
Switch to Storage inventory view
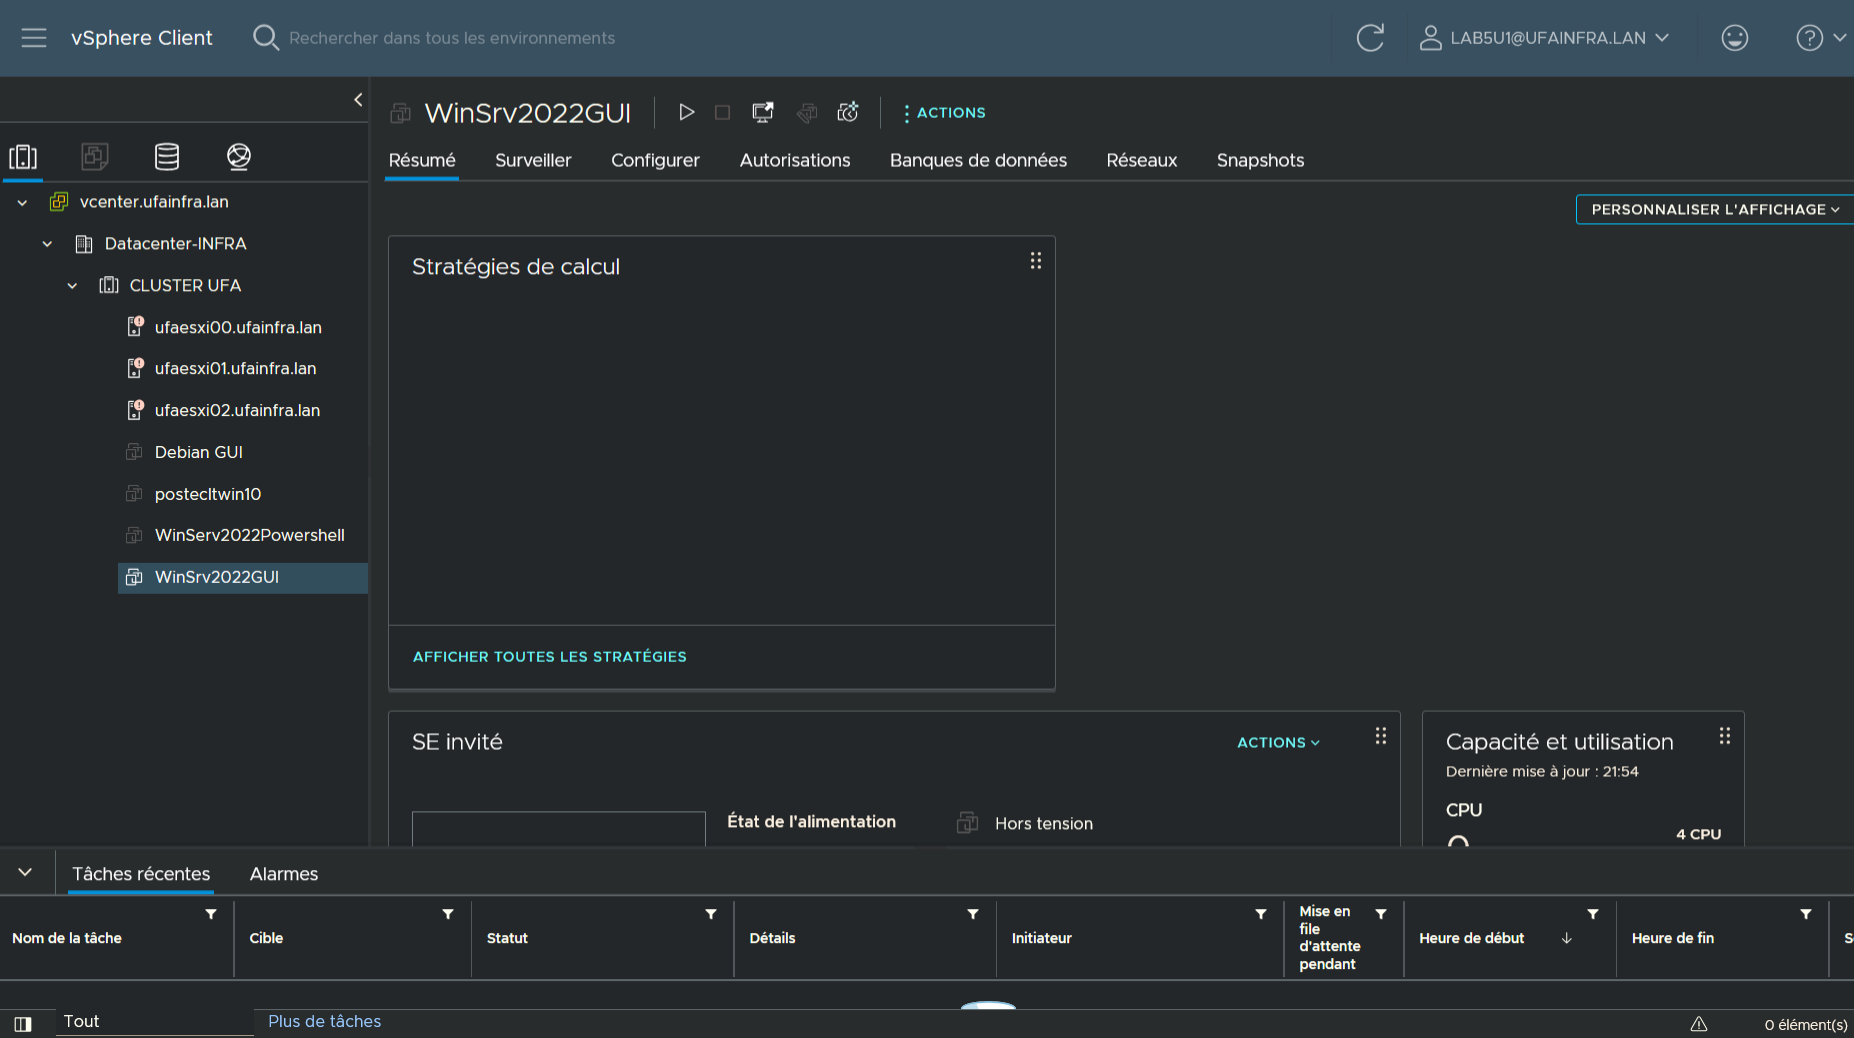[x=167, y=157]
